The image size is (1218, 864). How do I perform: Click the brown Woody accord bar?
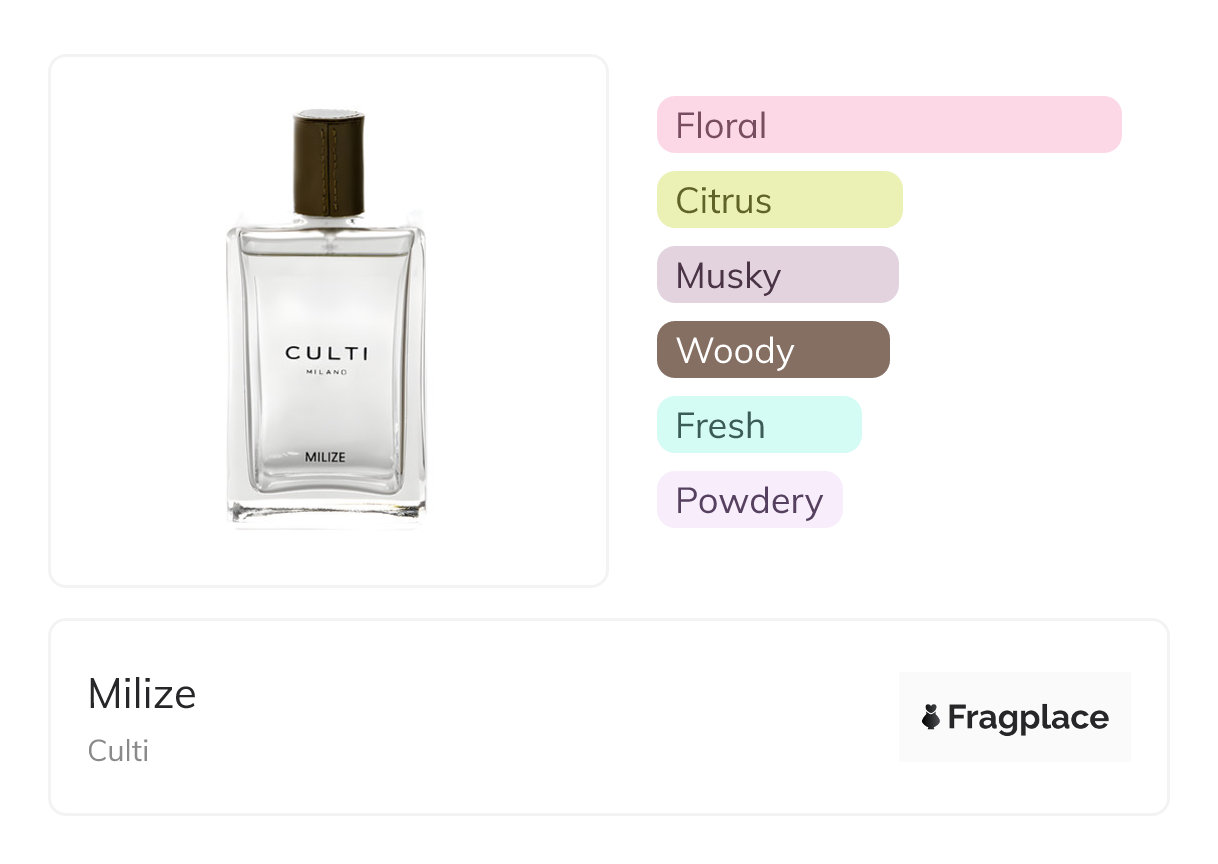pyautogui.click(x=772, y=350)
